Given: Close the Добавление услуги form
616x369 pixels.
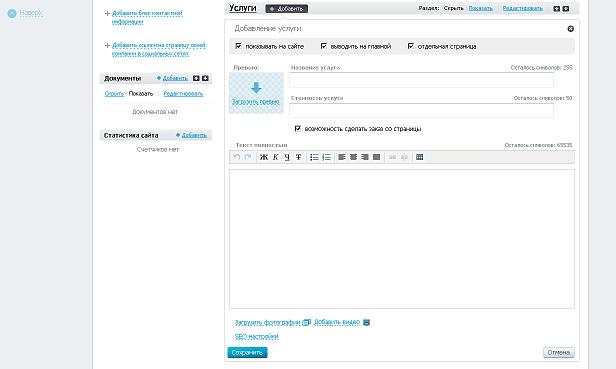Looking at the screenshot, I should (x=570, y=29).
